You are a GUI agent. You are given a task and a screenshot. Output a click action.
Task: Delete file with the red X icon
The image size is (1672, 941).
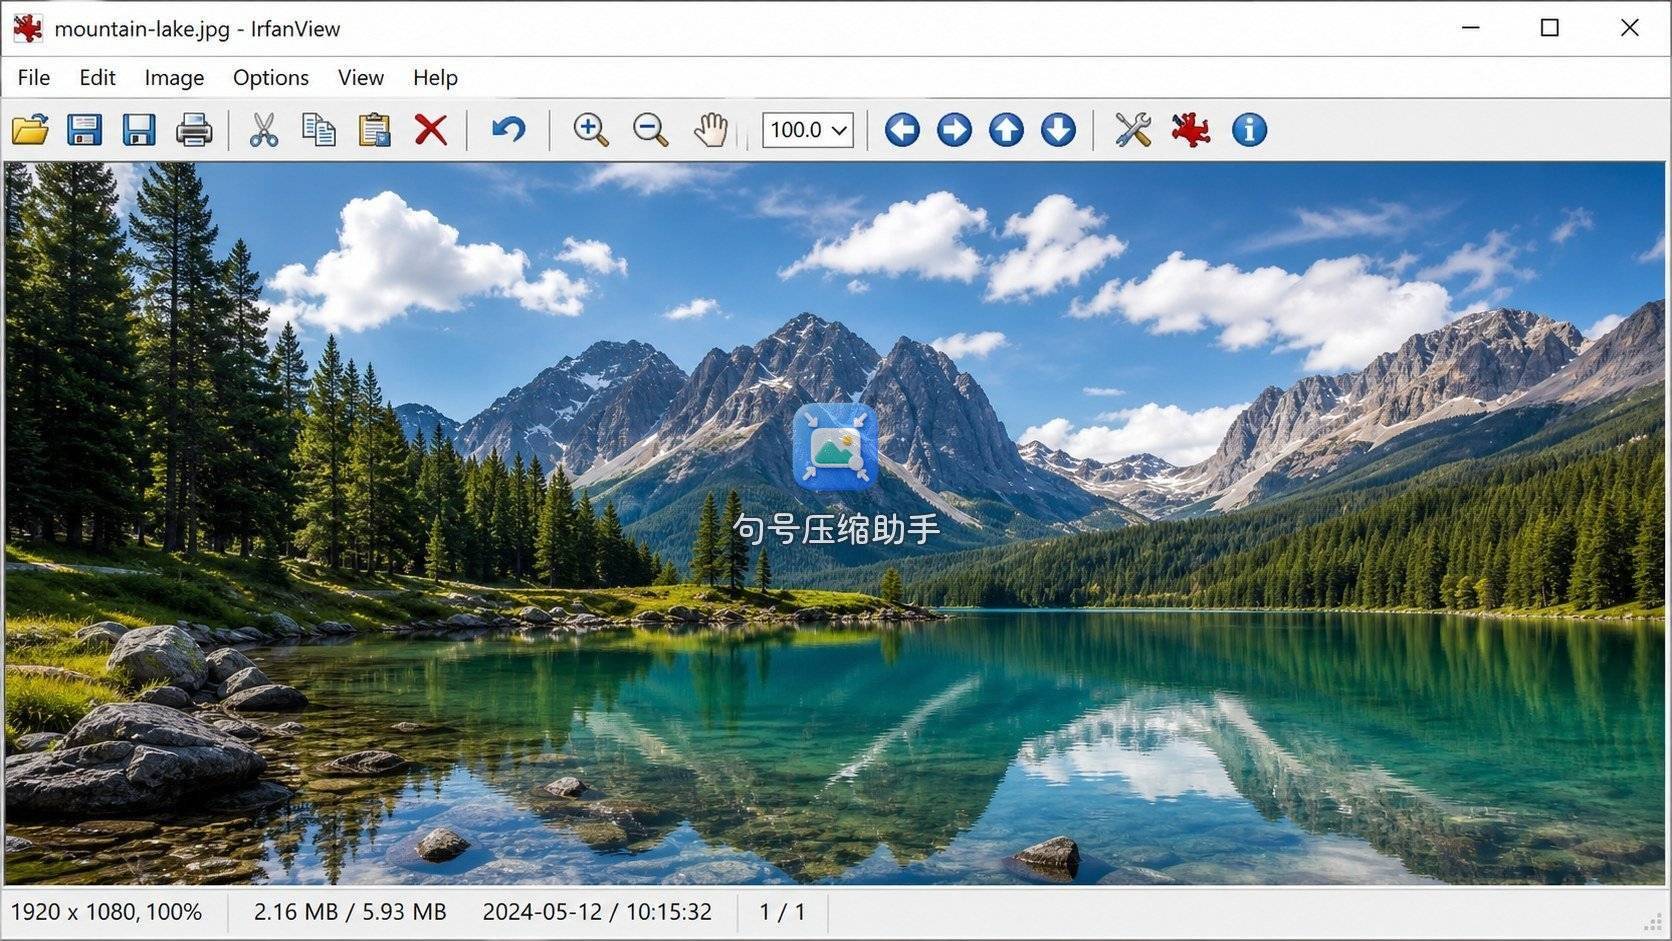pyautogui.click(x=431, y=130)
